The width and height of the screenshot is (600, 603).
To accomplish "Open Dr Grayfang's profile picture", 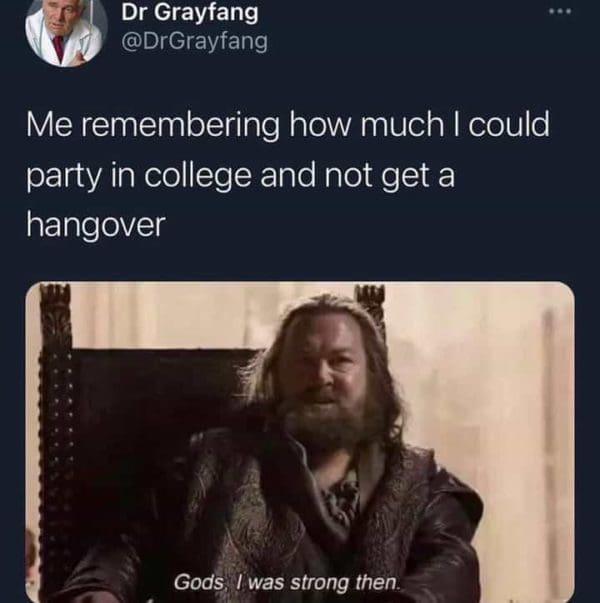I will [66, 31].
